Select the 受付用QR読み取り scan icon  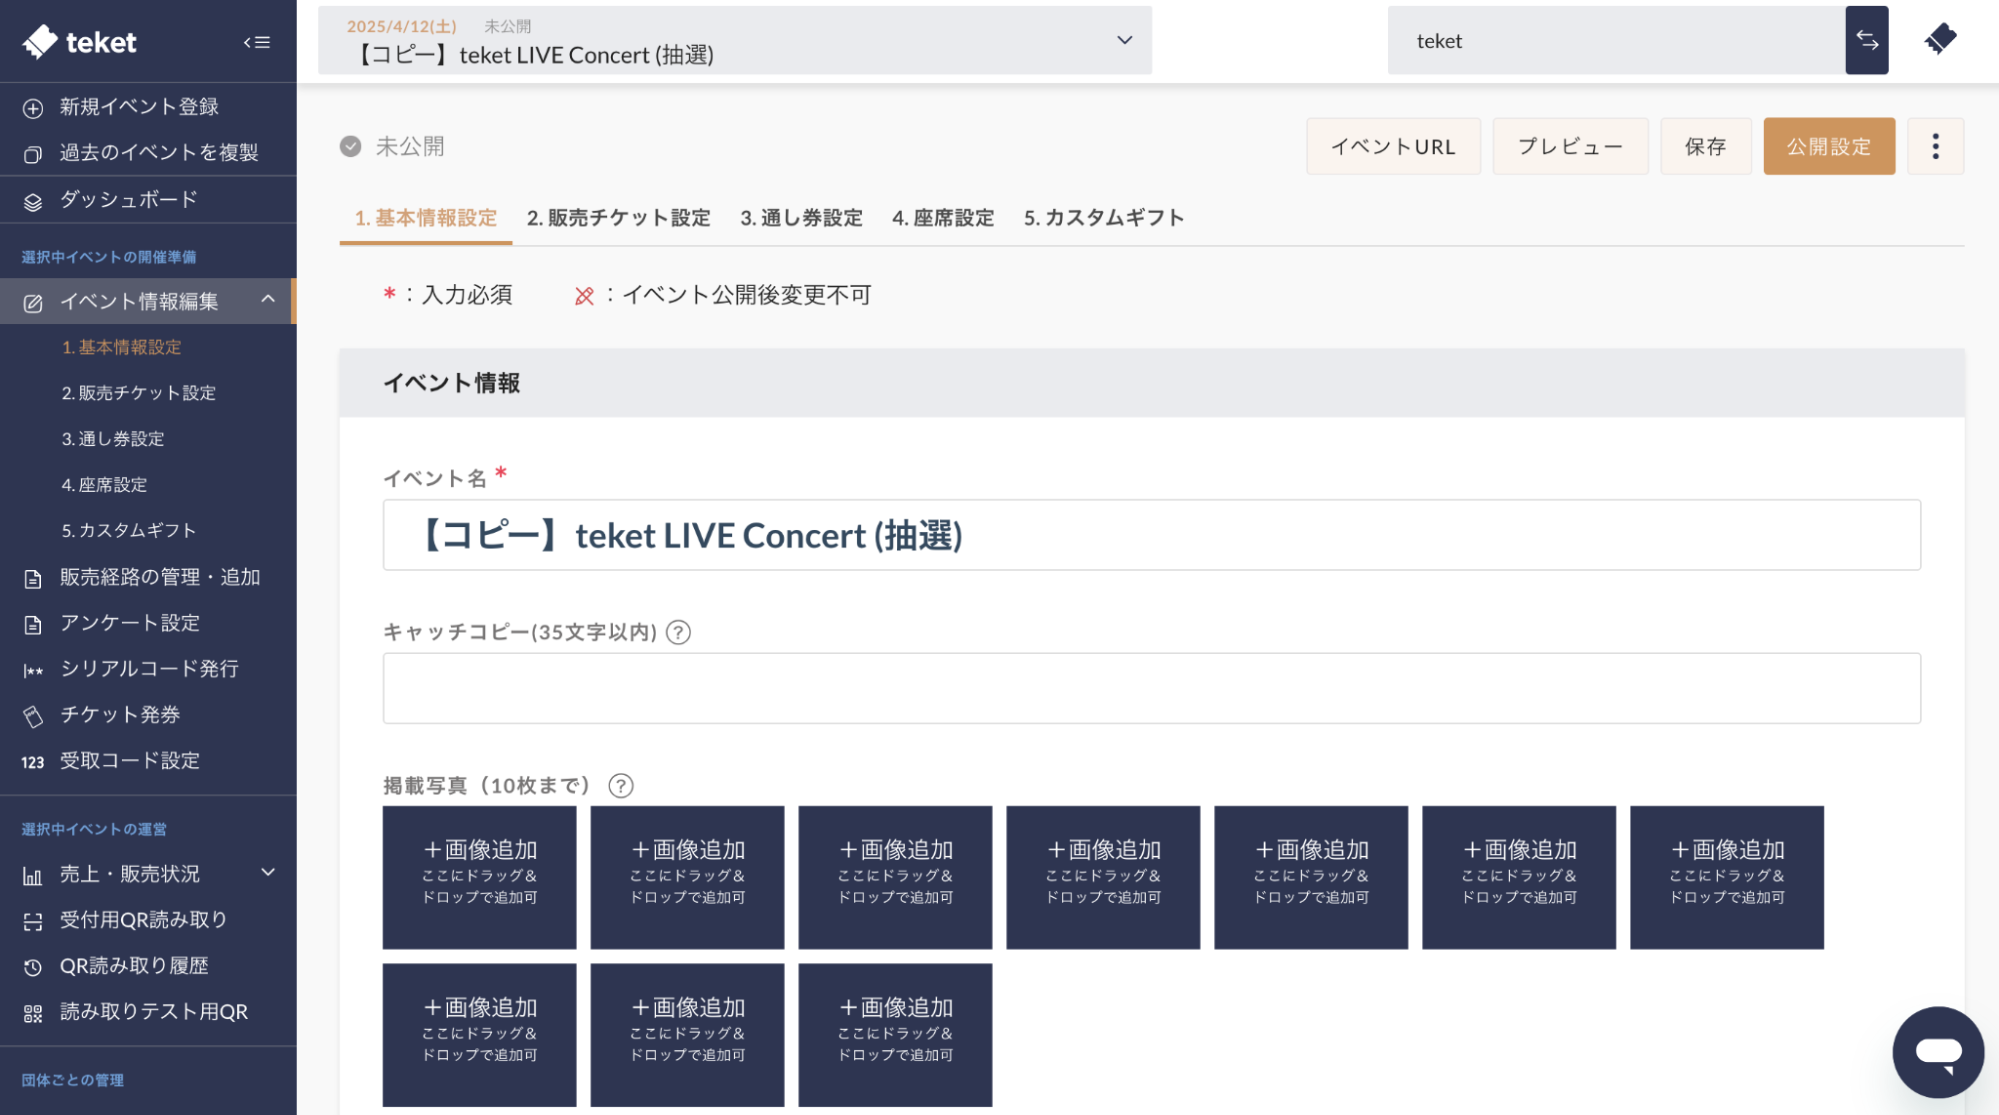click(31, 919)
